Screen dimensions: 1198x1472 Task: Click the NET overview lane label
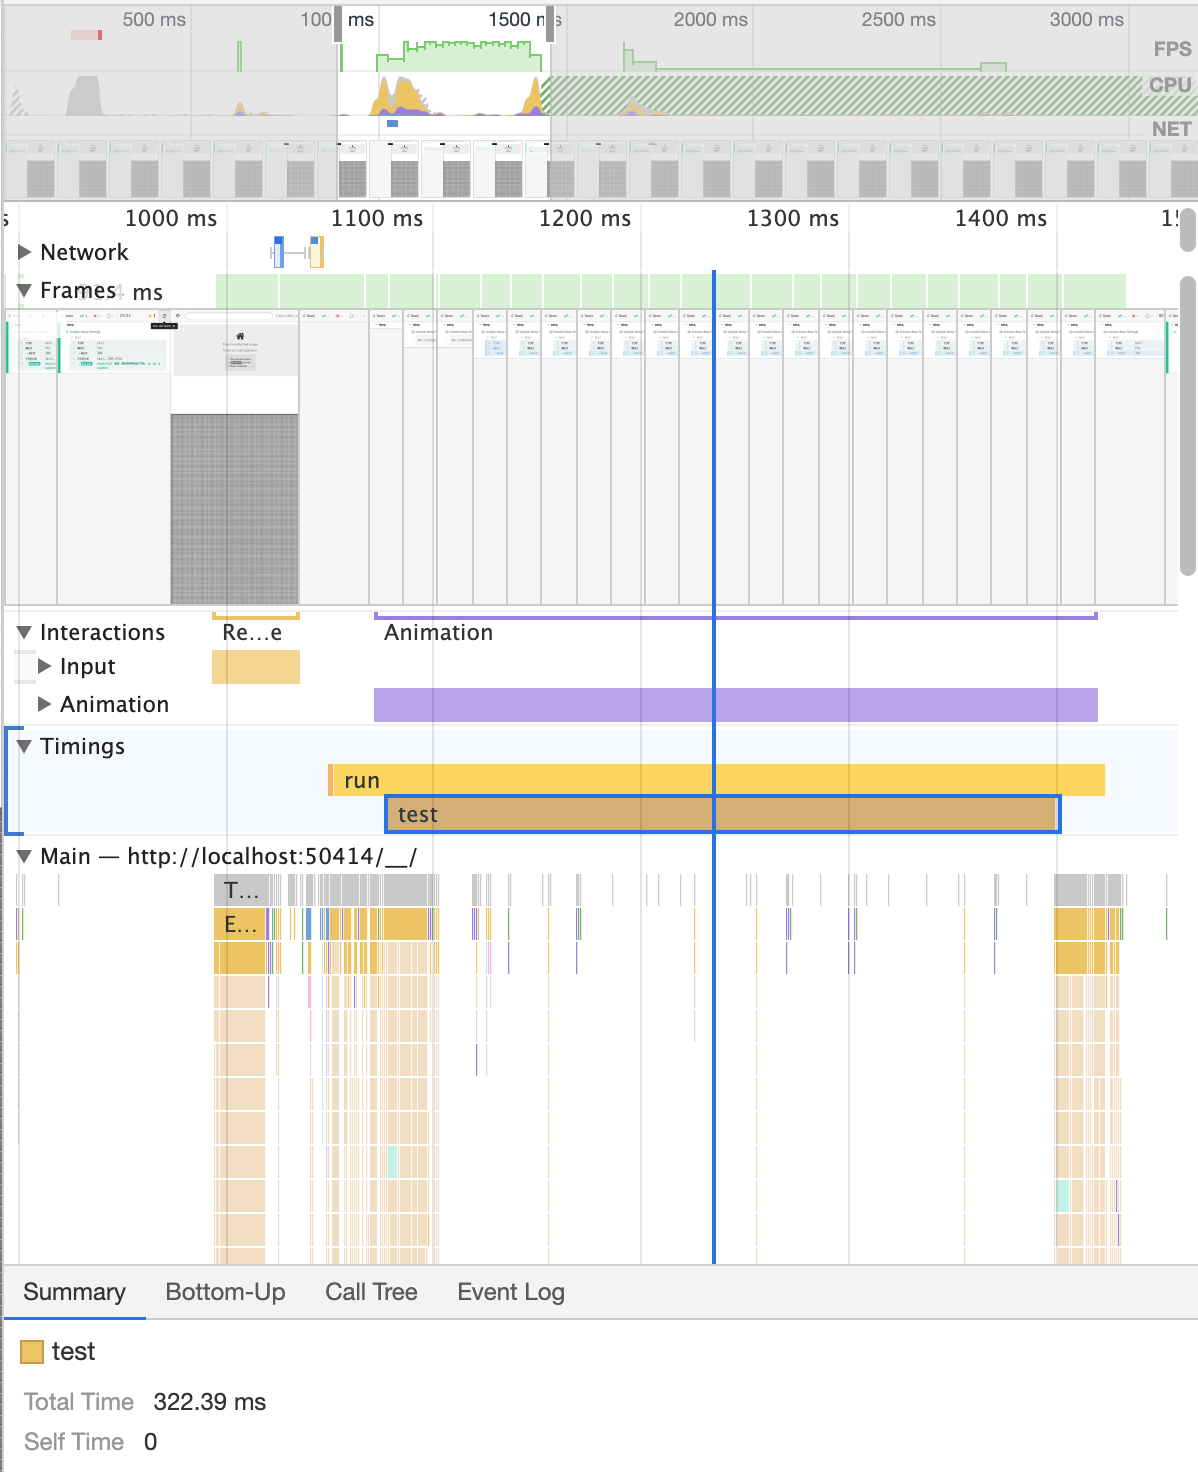tap(1171, 129)
